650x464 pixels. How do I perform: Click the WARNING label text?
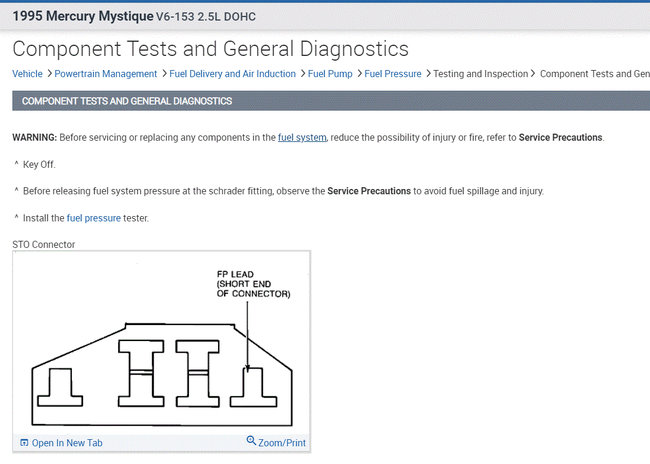(34, 137)
